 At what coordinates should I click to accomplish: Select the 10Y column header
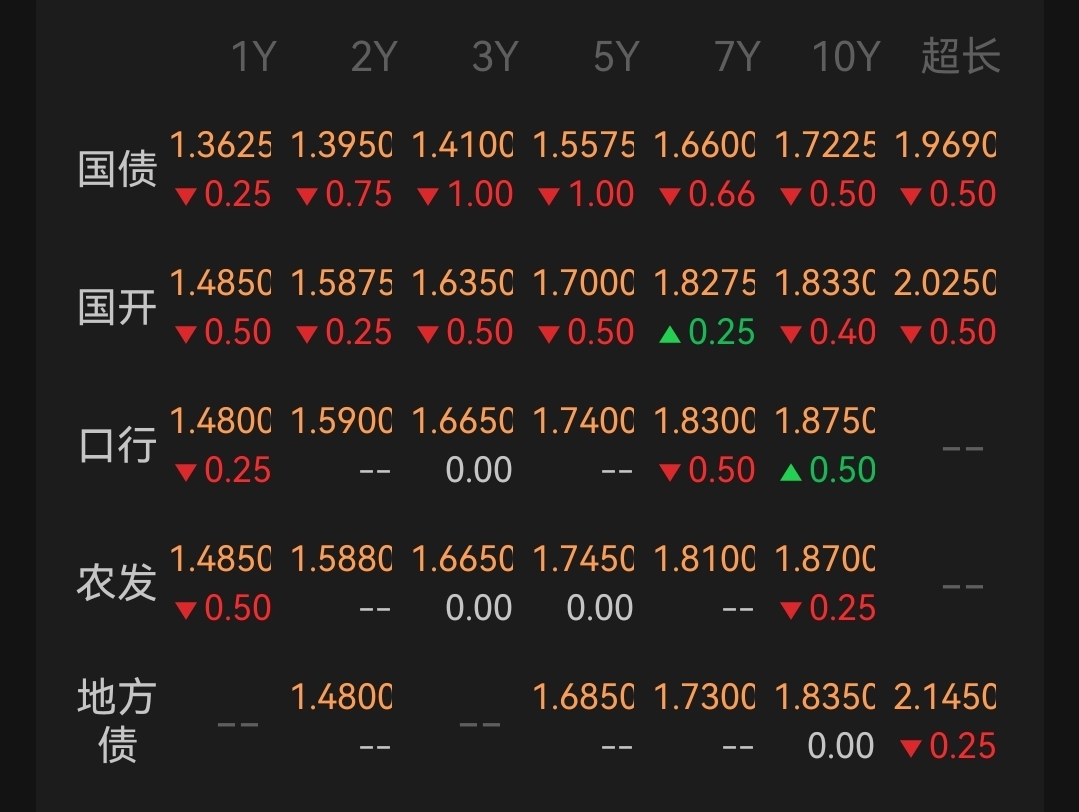click(x=846, y=56)
